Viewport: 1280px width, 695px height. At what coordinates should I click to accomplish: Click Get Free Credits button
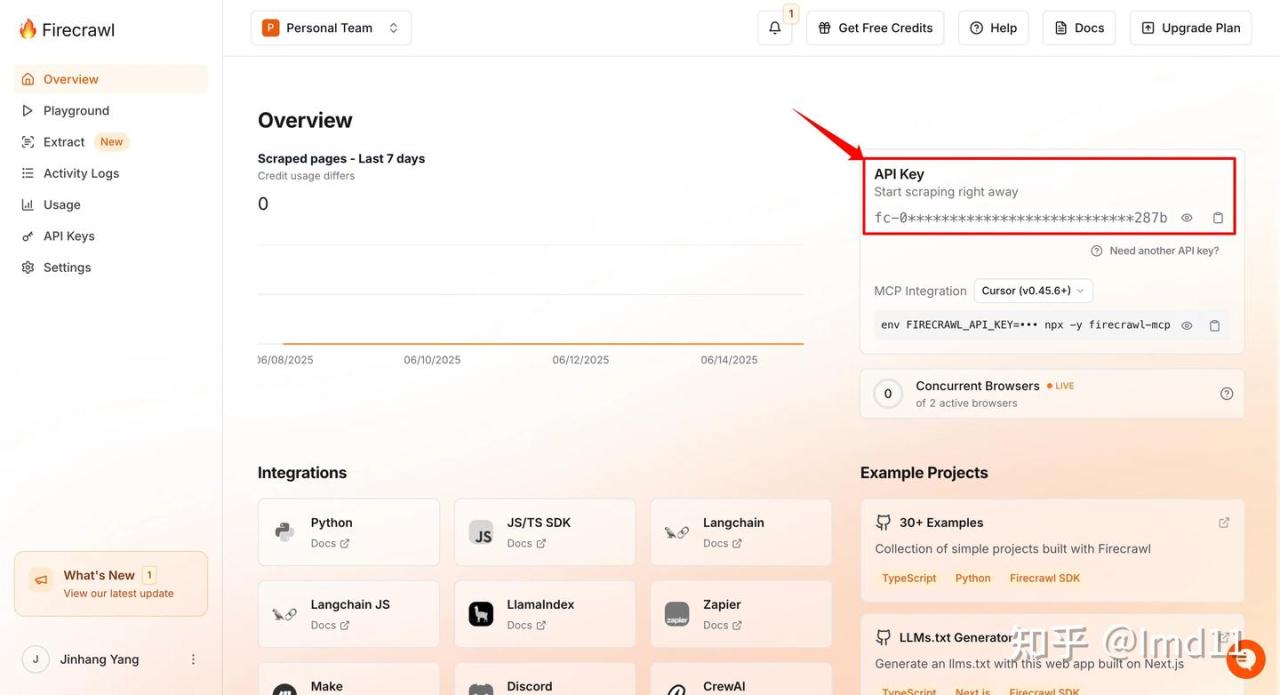pyautogui.click(x=875, y=28)
